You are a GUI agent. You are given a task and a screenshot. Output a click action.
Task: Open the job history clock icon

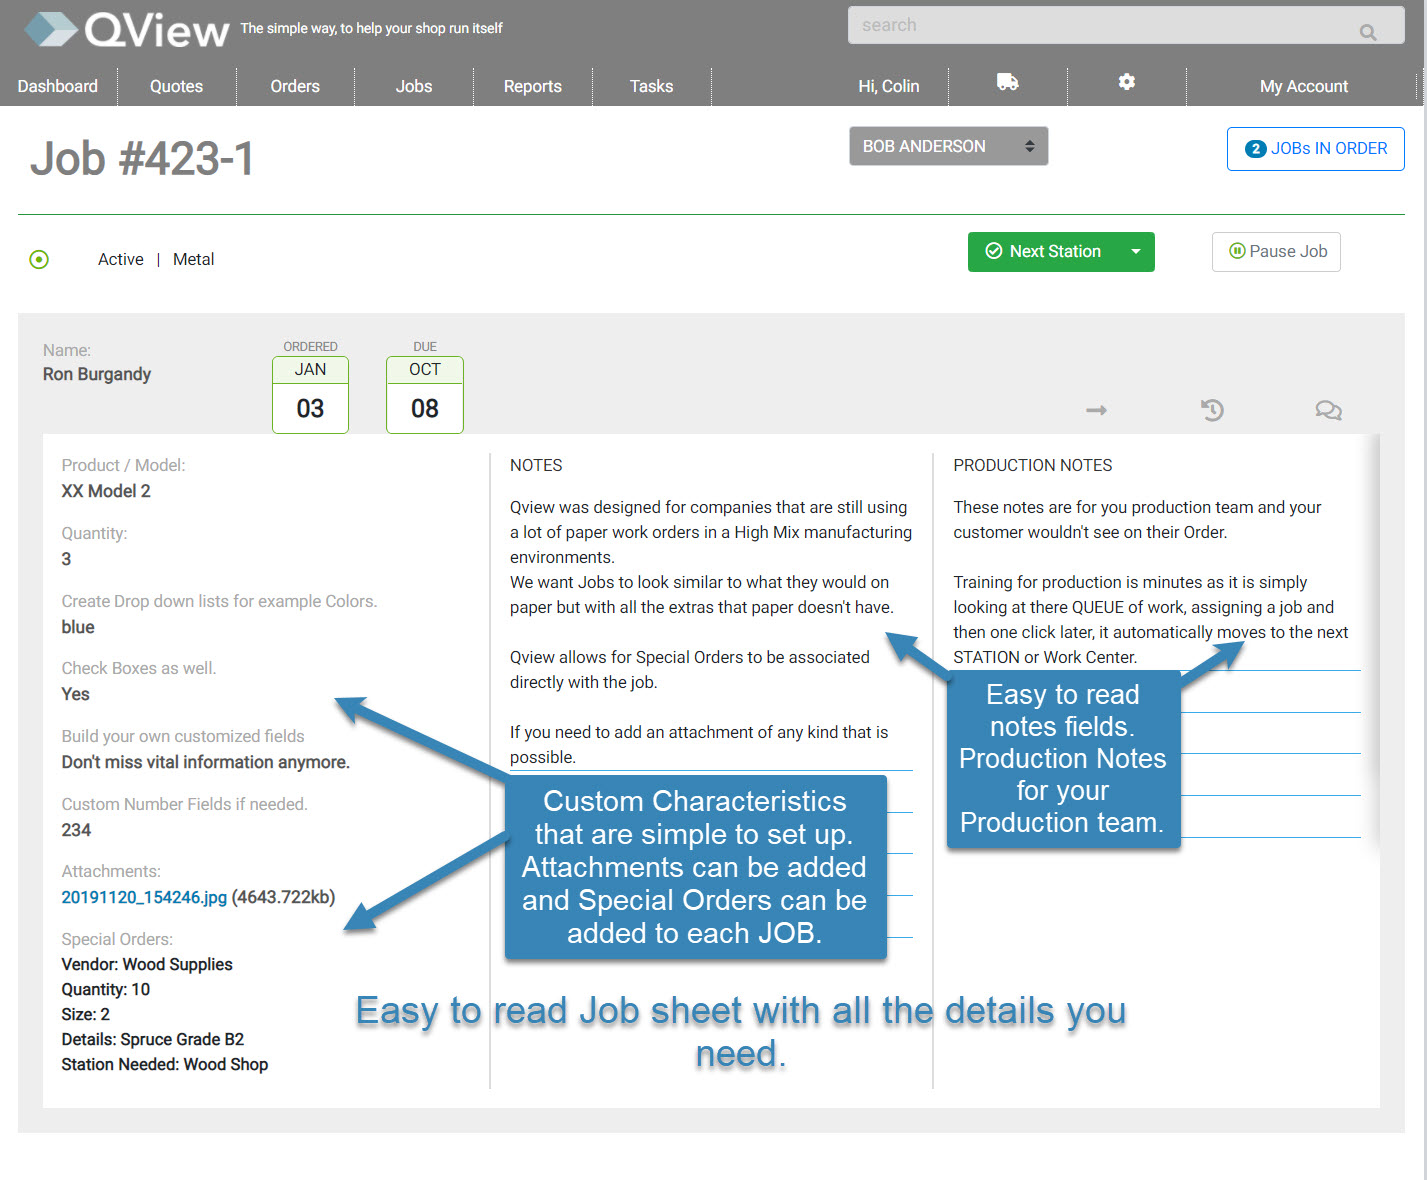click(x=1212, y=410)
